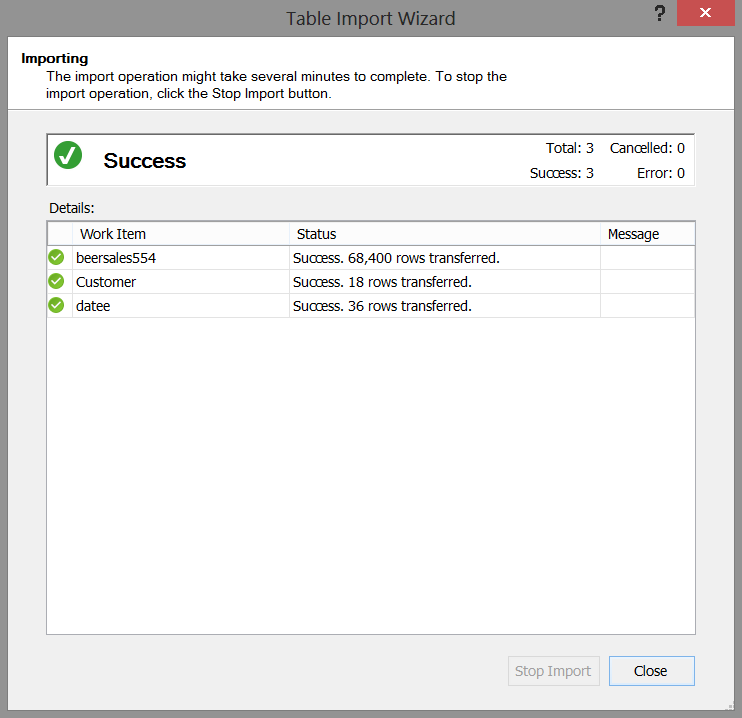742x718 pixels.
Task: Click the 36 rows transferred status
Action: click(382, 306)
